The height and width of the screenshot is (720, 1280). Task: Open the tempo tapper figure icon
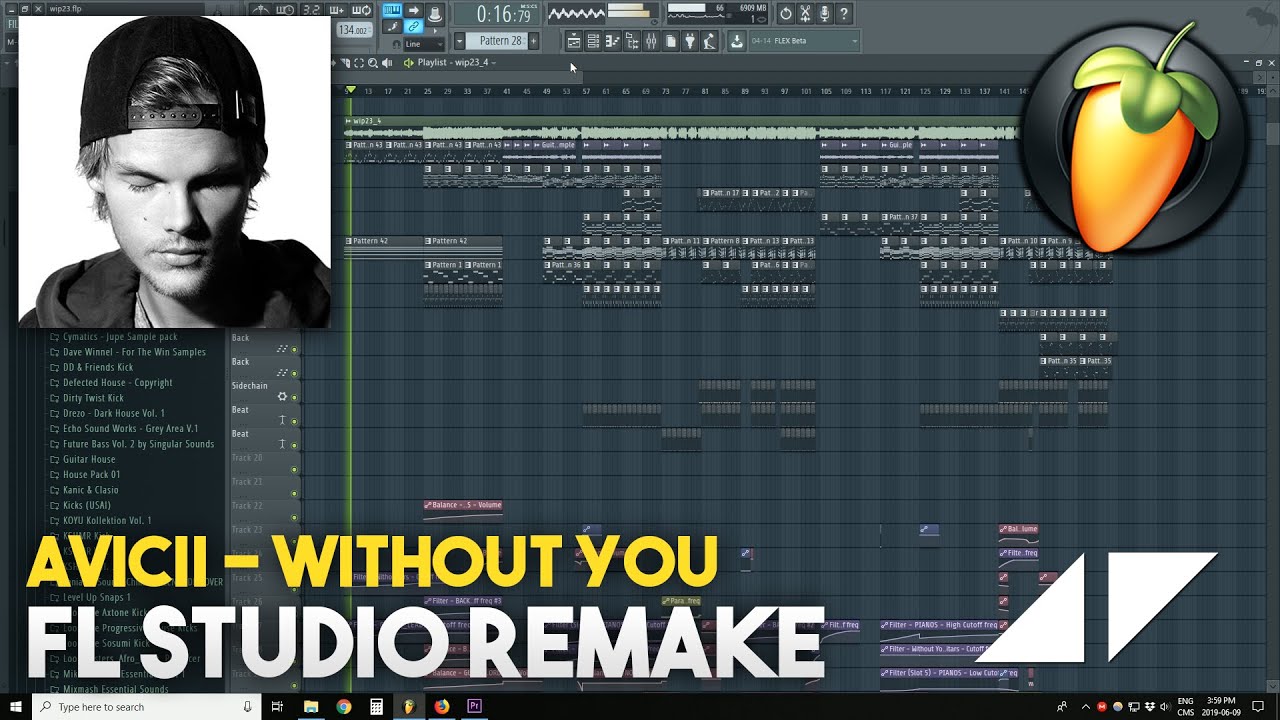pyautogui.click(x=709, y=41)
